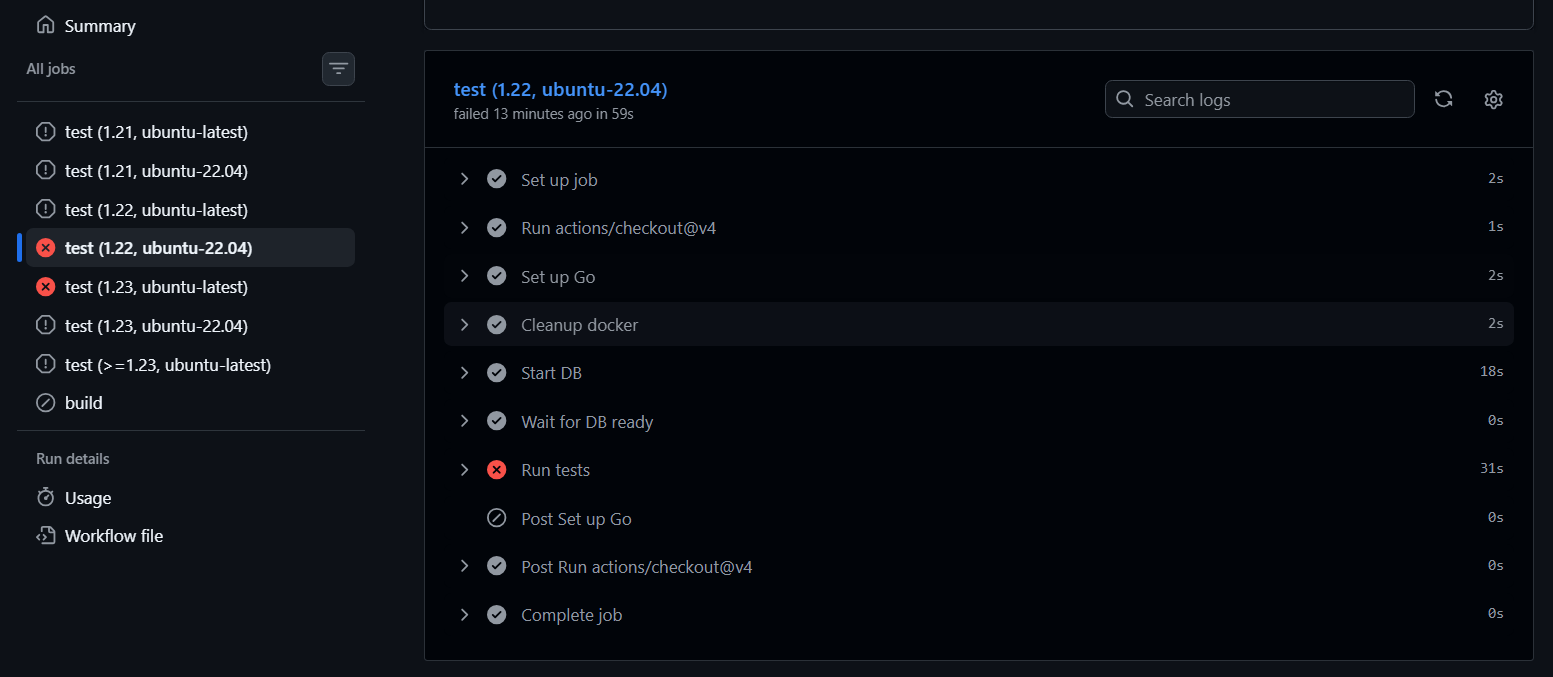Click the Summary home icon
Viewport: 1553px width, 677px height.
tap(45, 26)
